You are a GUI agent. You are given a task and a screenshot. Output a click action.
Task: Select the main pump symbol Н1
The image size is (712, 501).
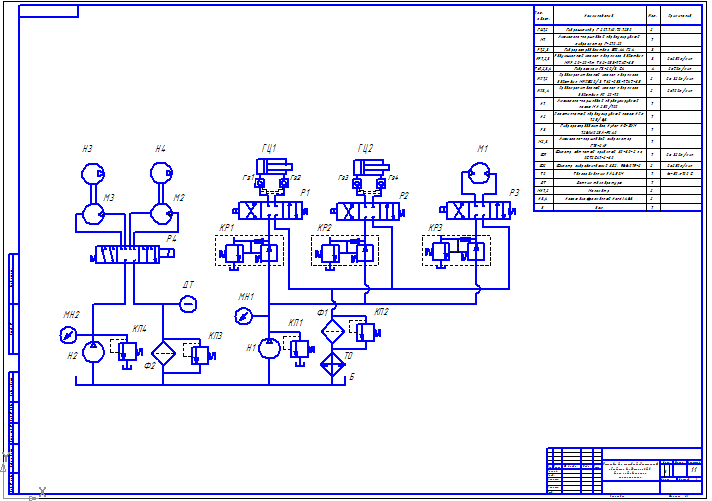click(269, 347)
